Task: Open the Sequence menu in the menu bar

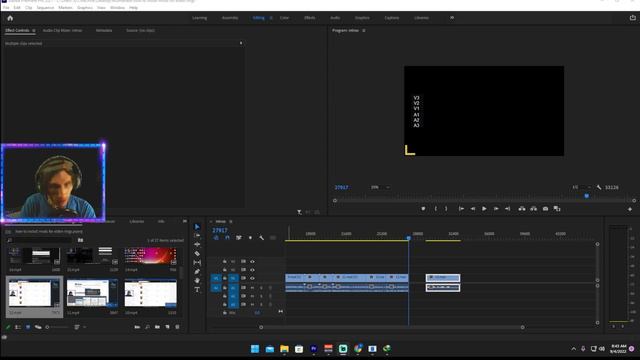Action: click(45, 8)
